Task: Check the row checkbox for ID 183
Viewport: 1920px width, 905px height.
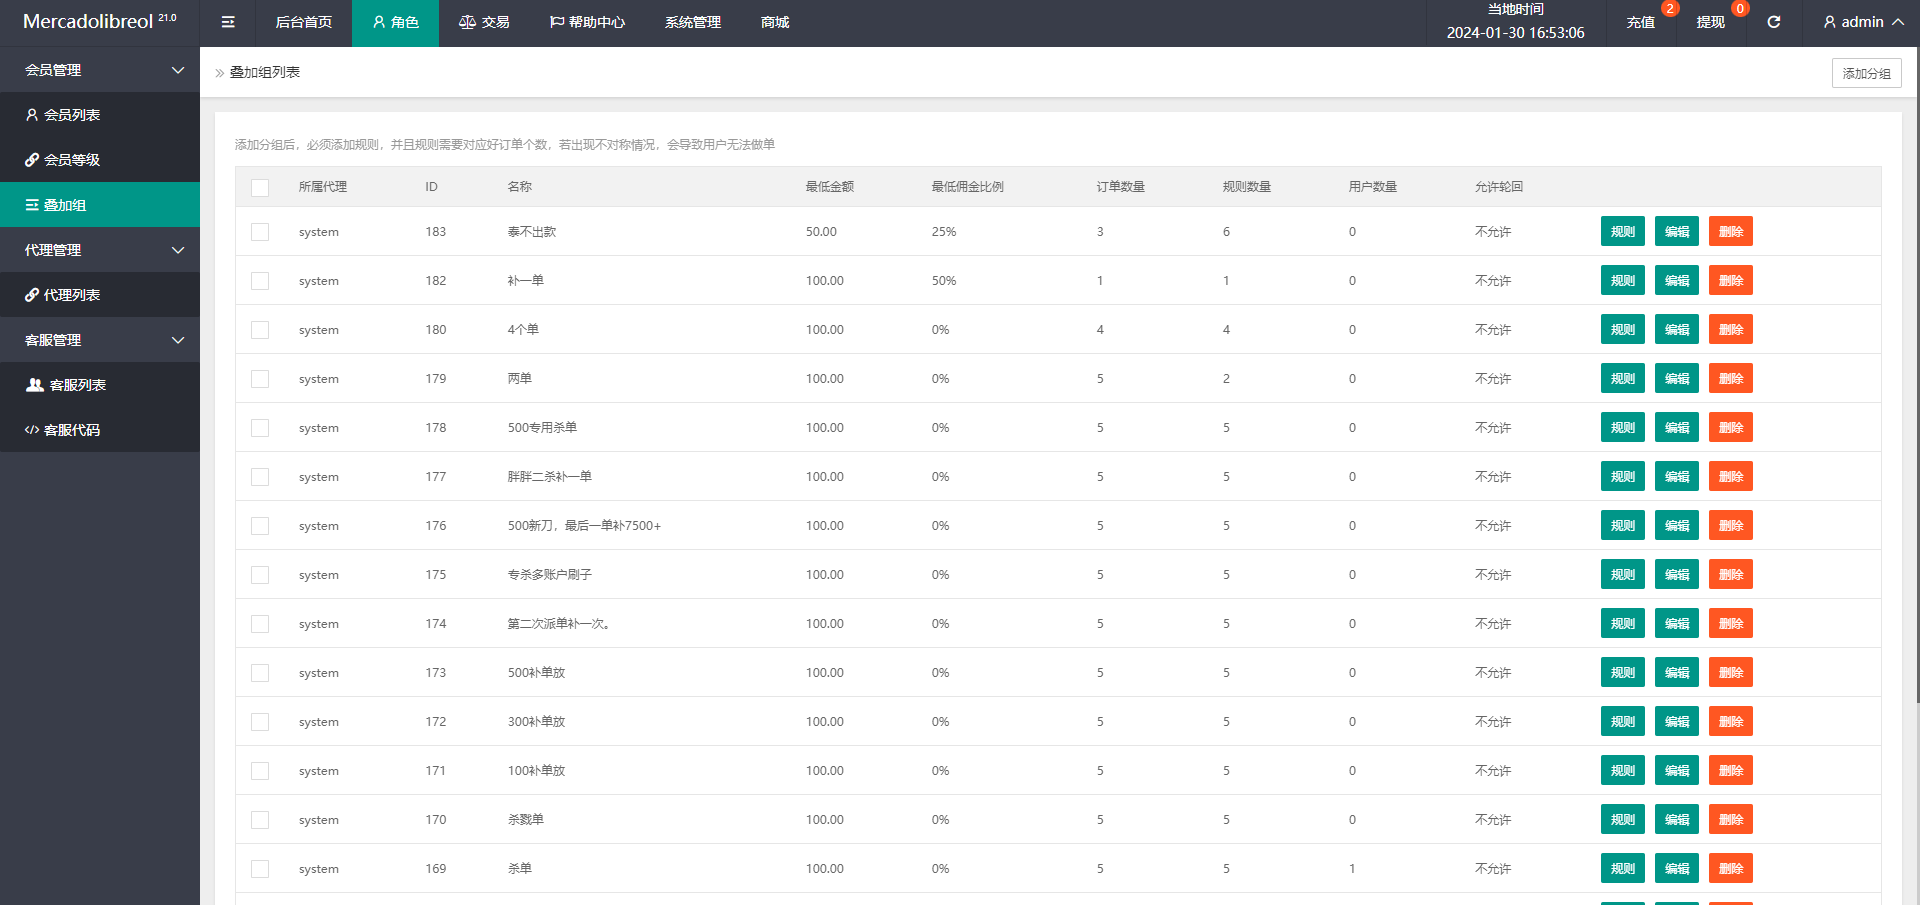Action: 260,232
